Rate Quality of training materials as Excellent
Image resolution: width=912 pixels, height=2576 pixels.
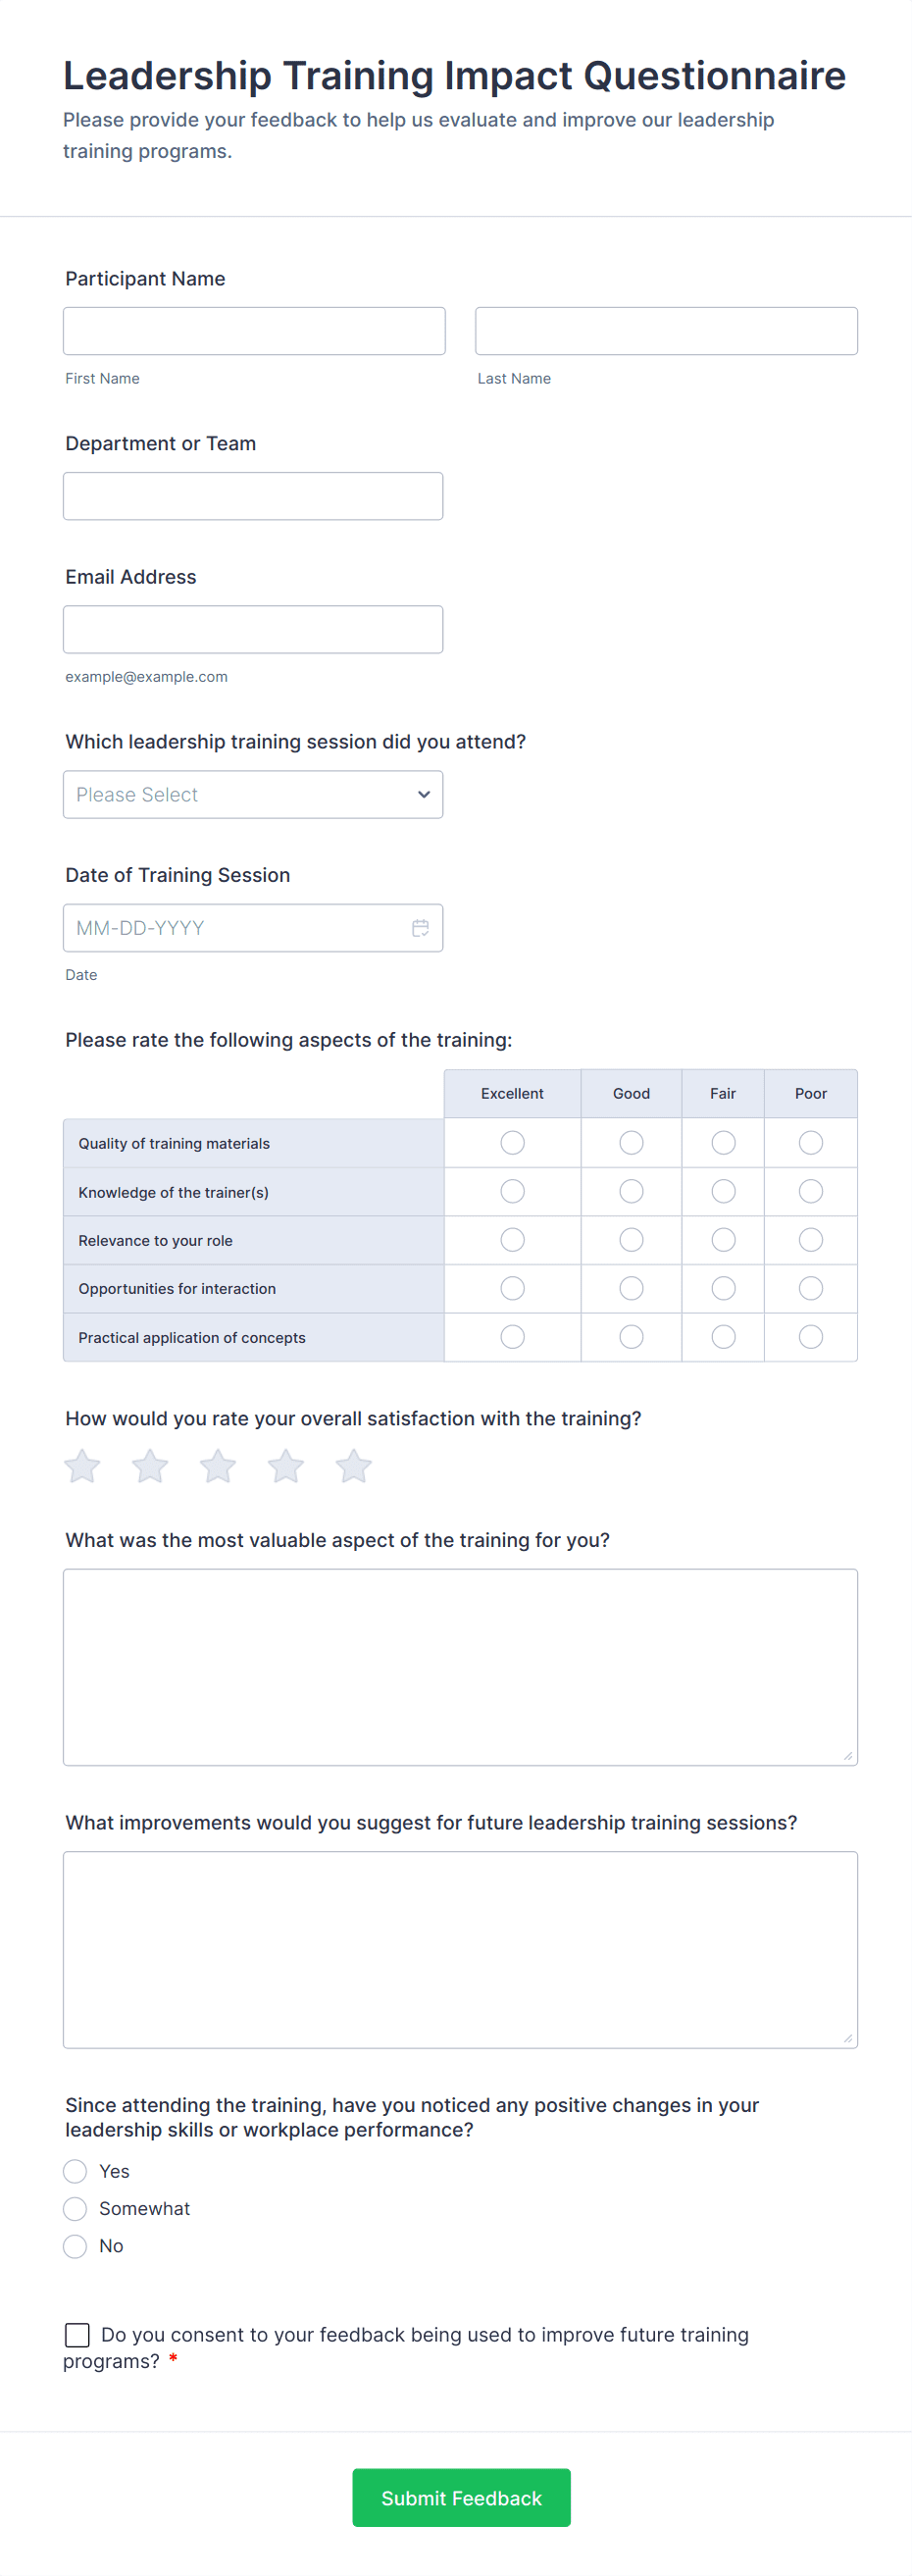tap(512, 1142)
